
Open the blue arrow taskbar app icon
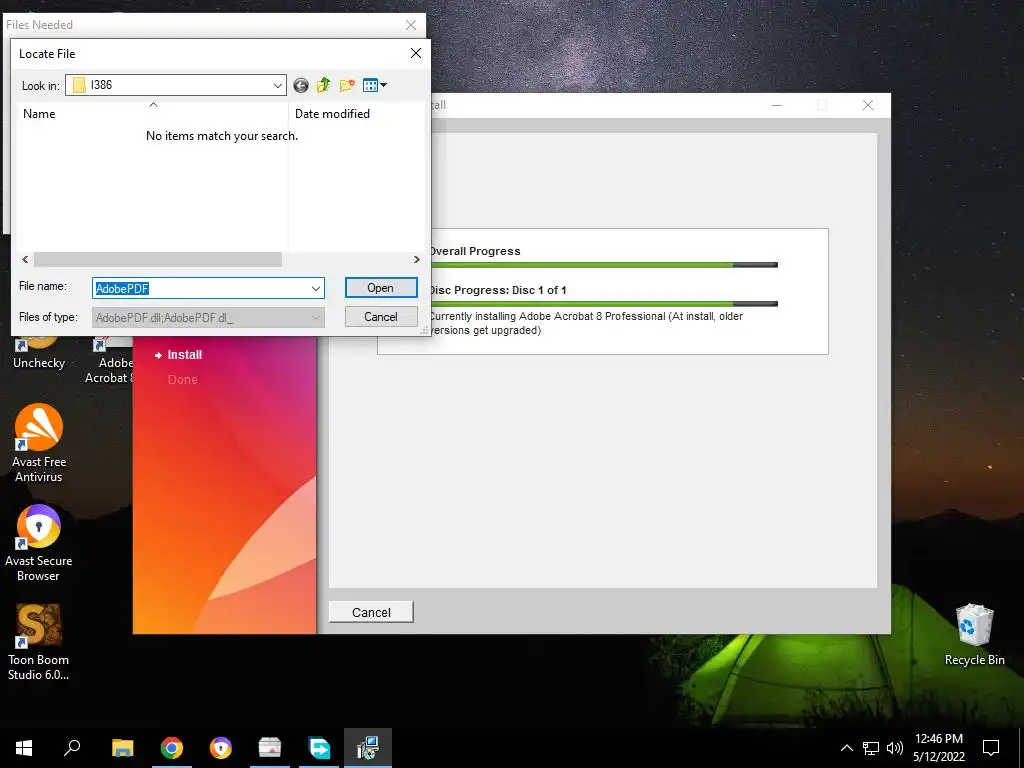coord(319,748)
